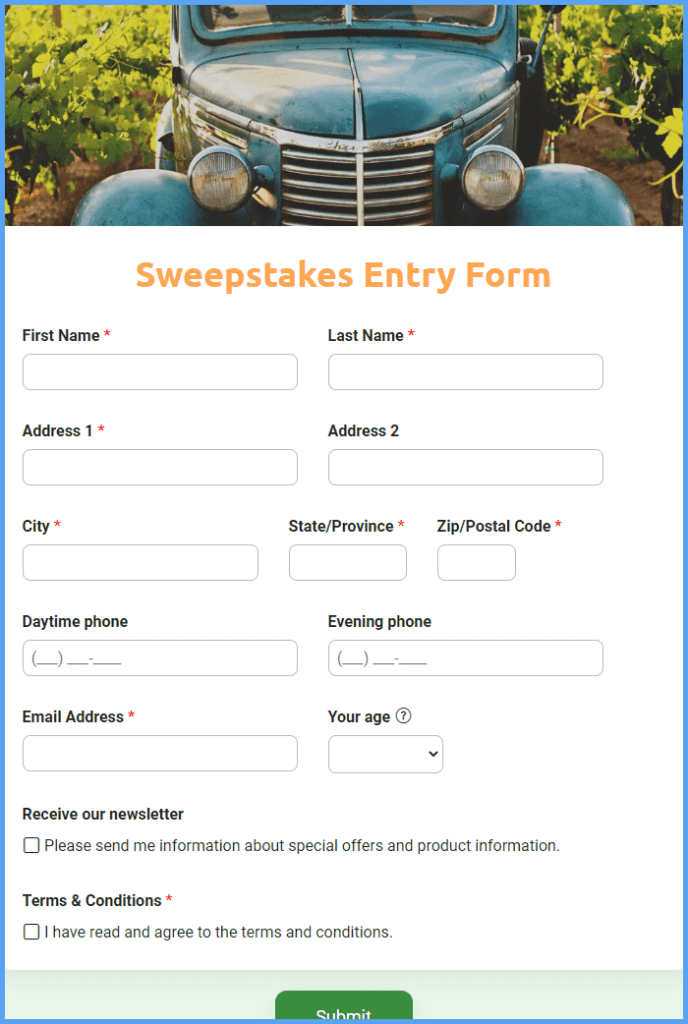This screenshot has width=688, height=1024.
Task: Click the newsletter special offers text
Action: tap(302, 846)
